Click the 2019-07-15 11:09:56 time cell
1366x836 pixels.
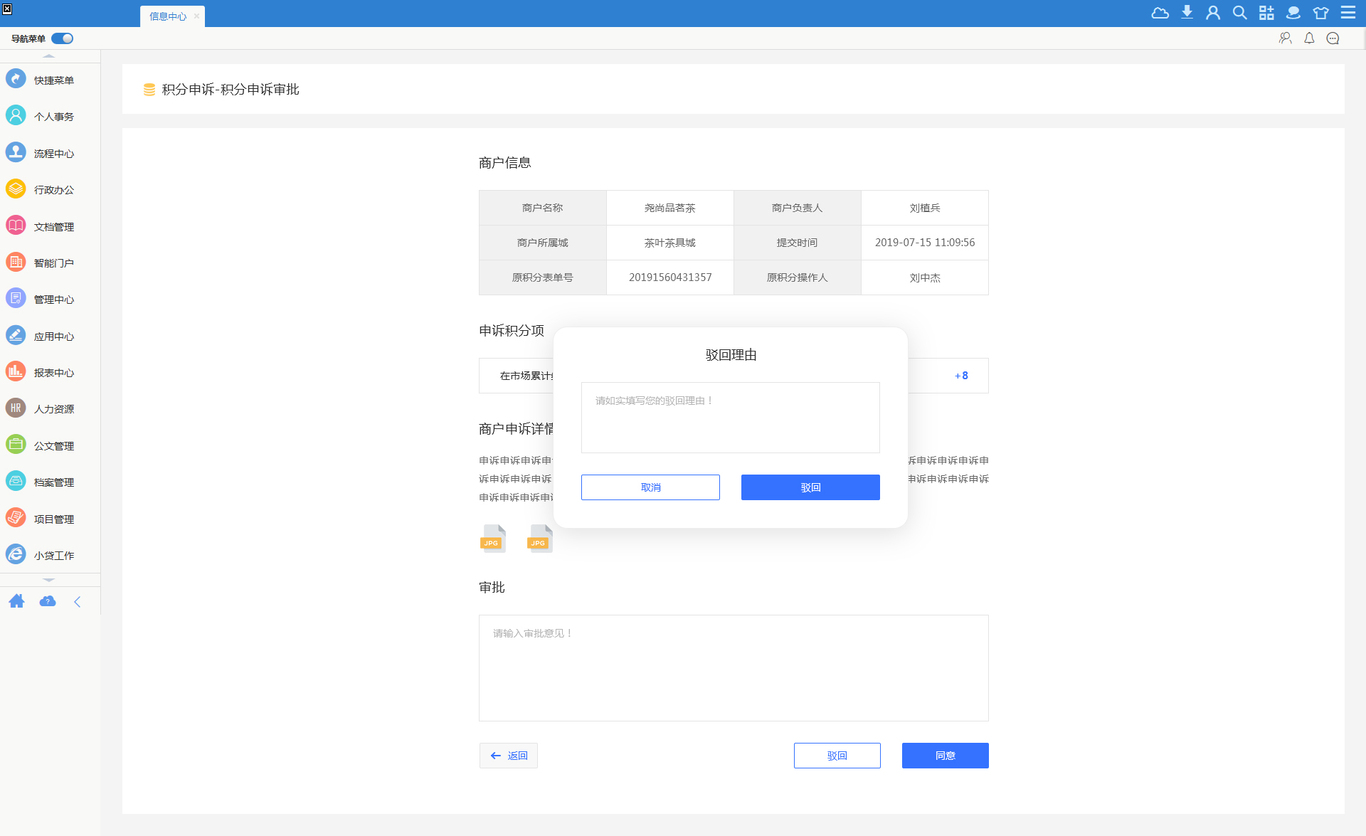pyautogui.click(x=925, y=243)
